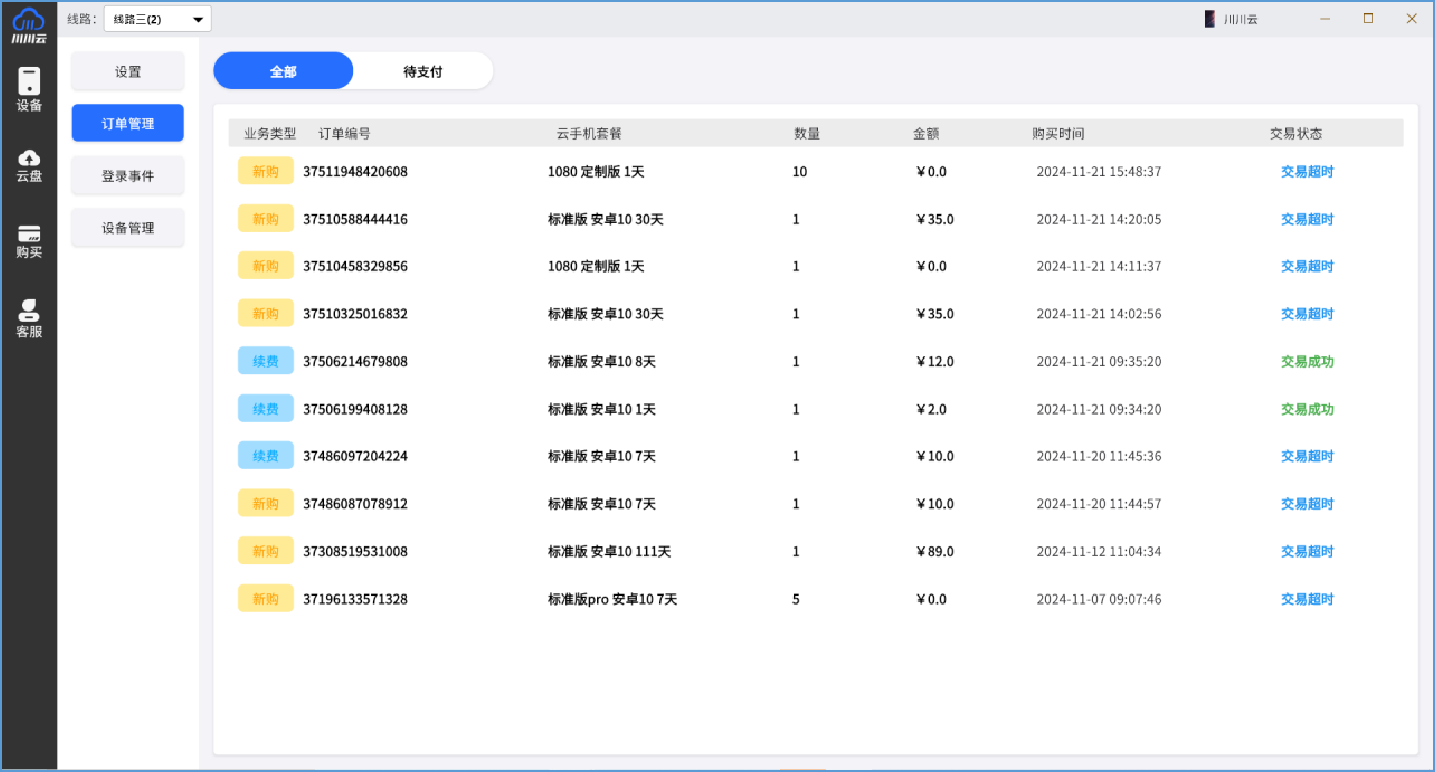Expand the 线路 line selection dropdown
This screenshot has width=1435, height=772.
click(157, 19)
